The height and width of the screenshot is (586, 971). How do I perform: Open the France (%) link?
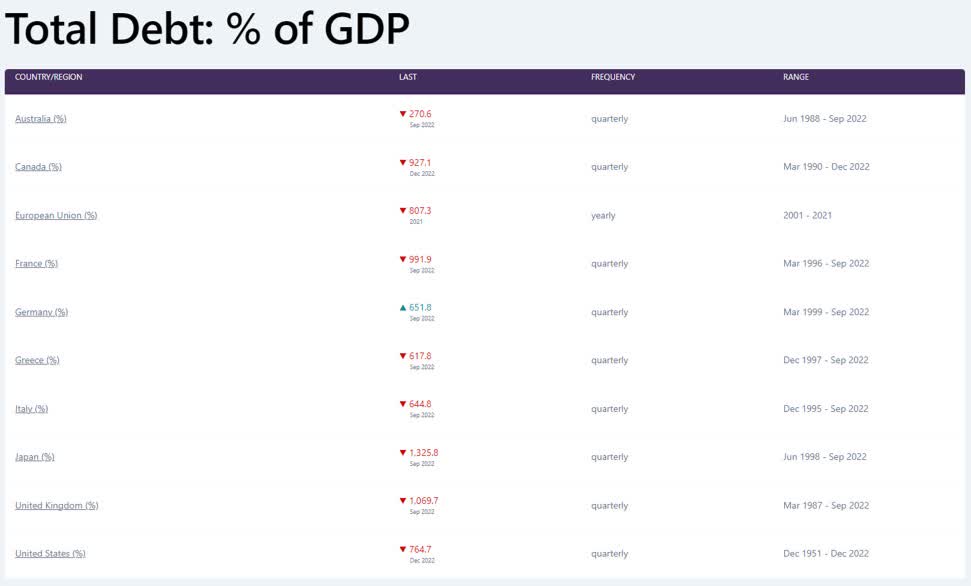coord(36,264)
